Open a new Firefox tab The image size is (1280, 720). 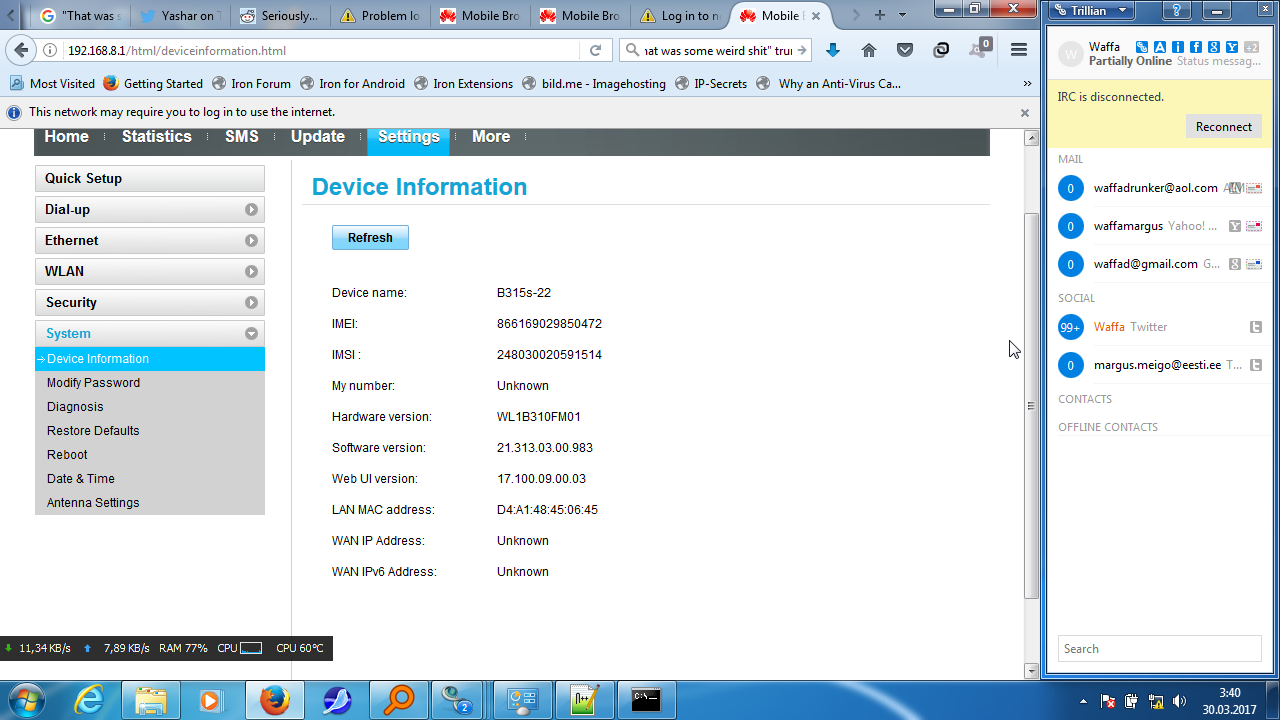click(x=880, y=15)
